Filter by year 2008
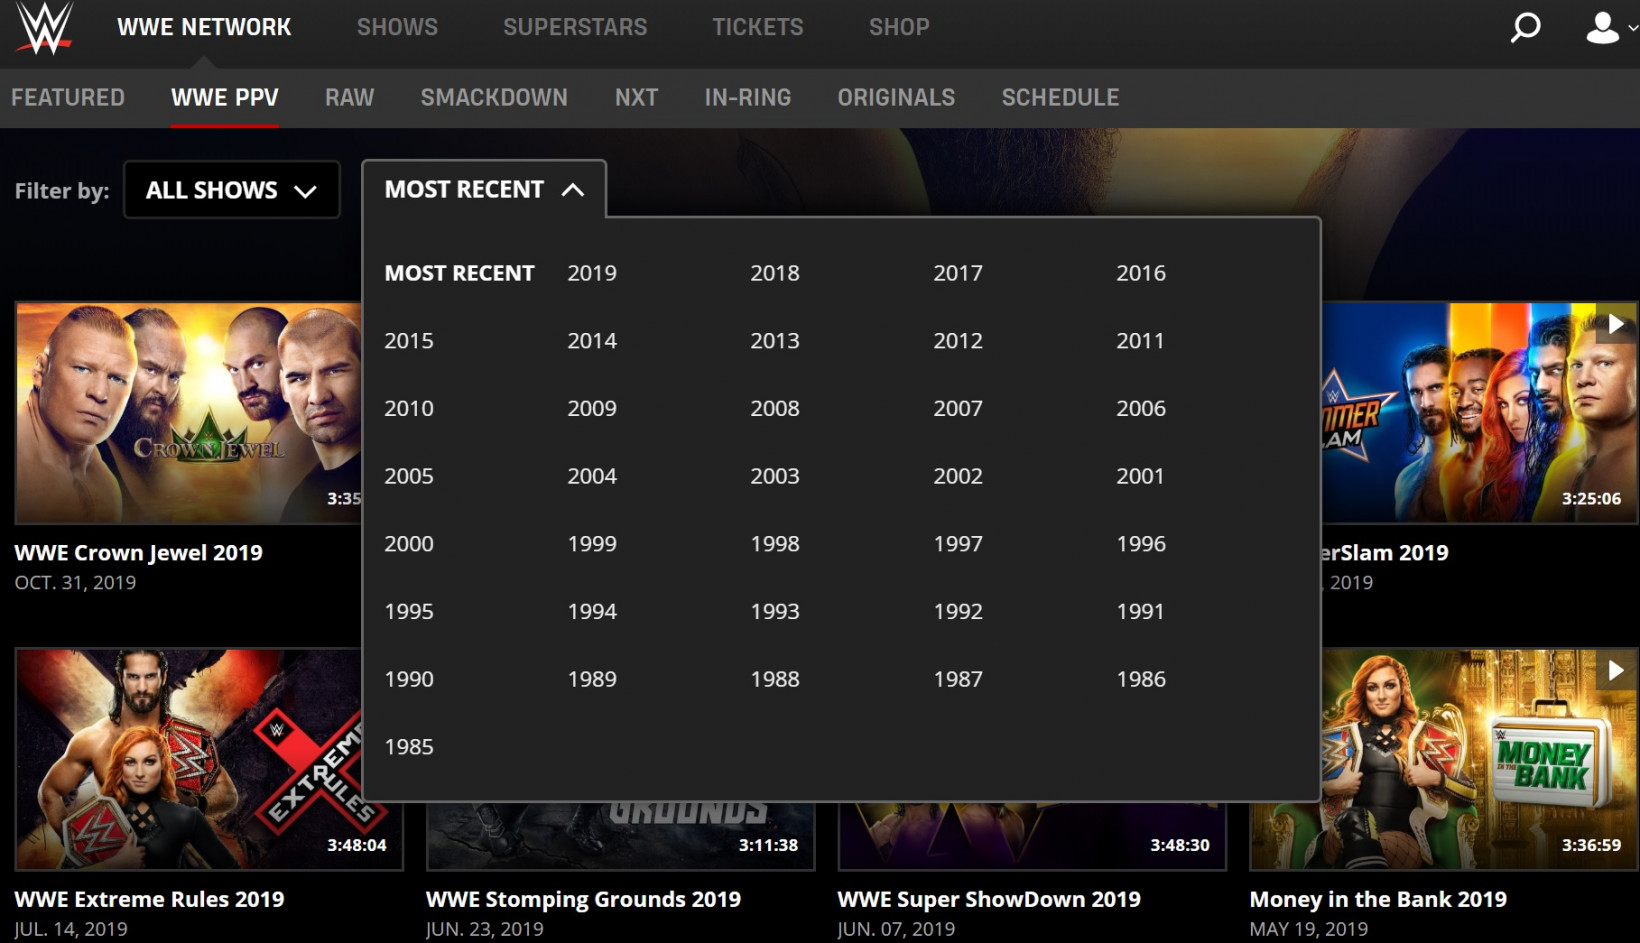Viewport: 1640px width, 943px height. [775, 408]
